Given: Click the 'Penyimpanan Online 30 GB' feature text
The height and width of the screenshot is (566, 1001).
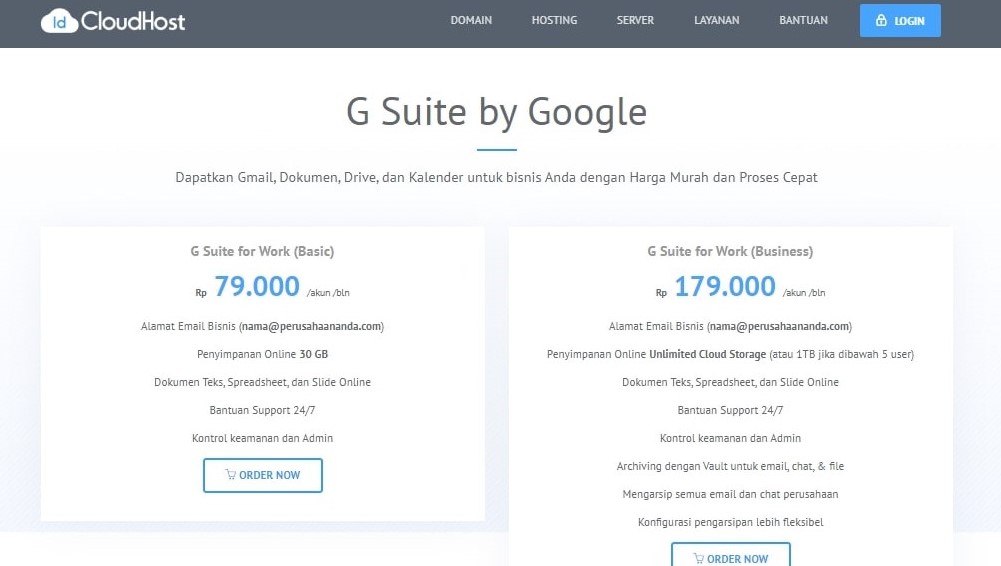Looking at the screenshot, I should 263,354.
